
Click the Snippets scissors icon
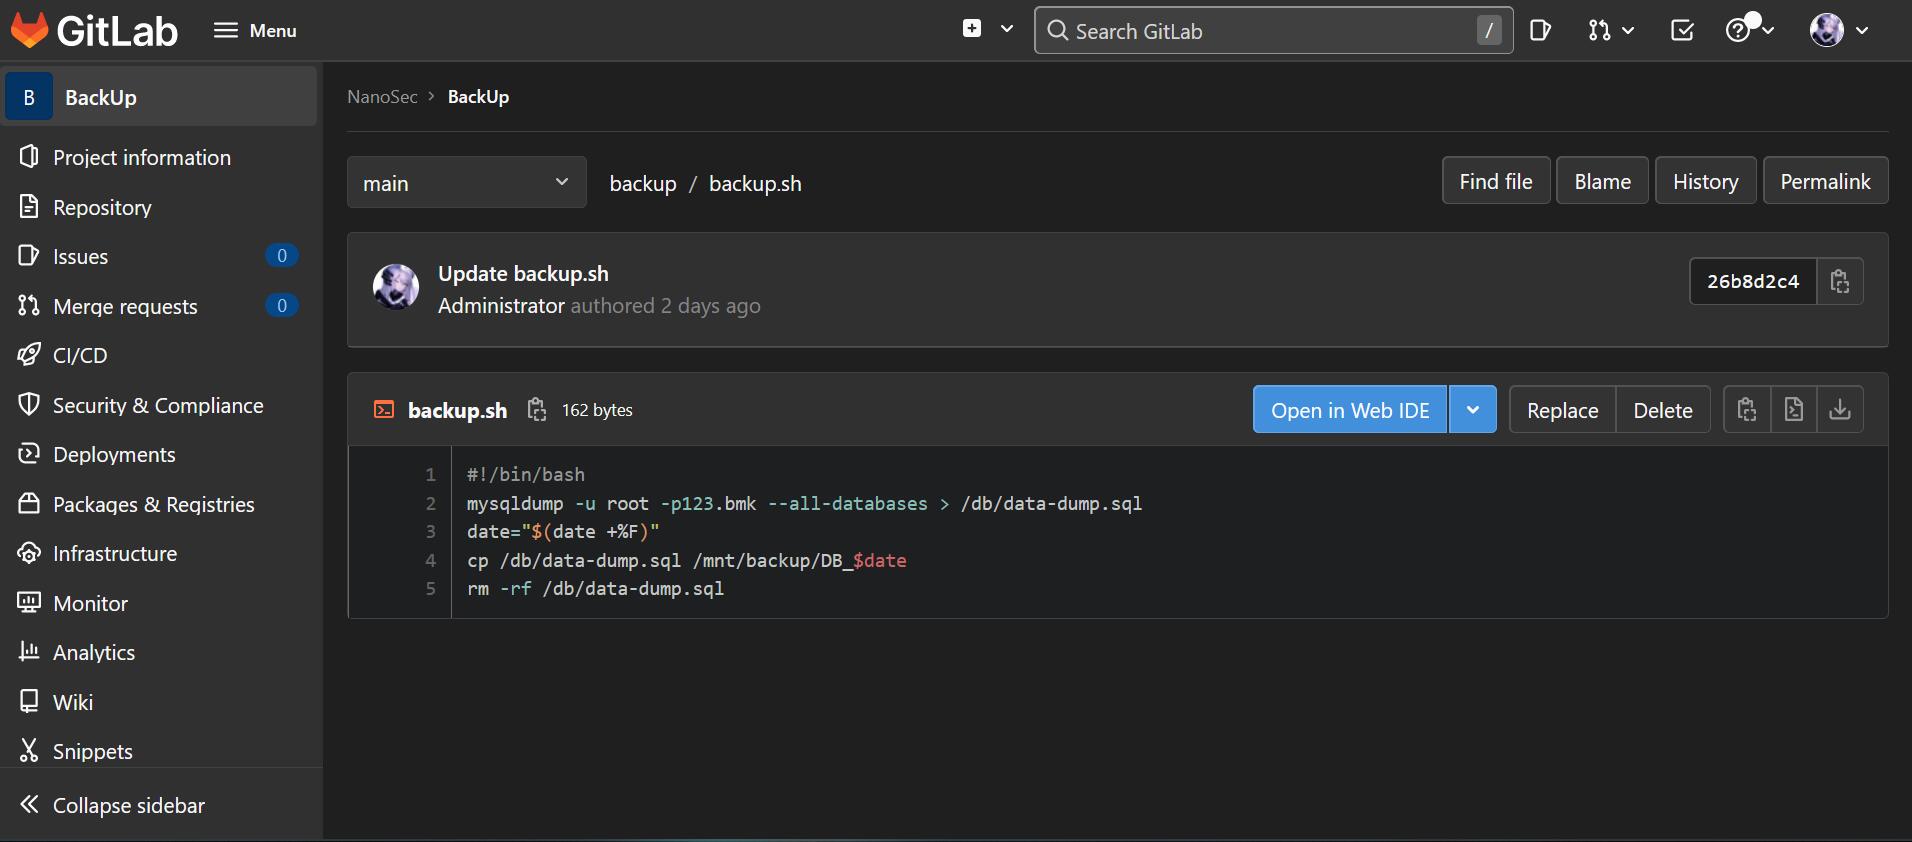(x=29, y=750)
